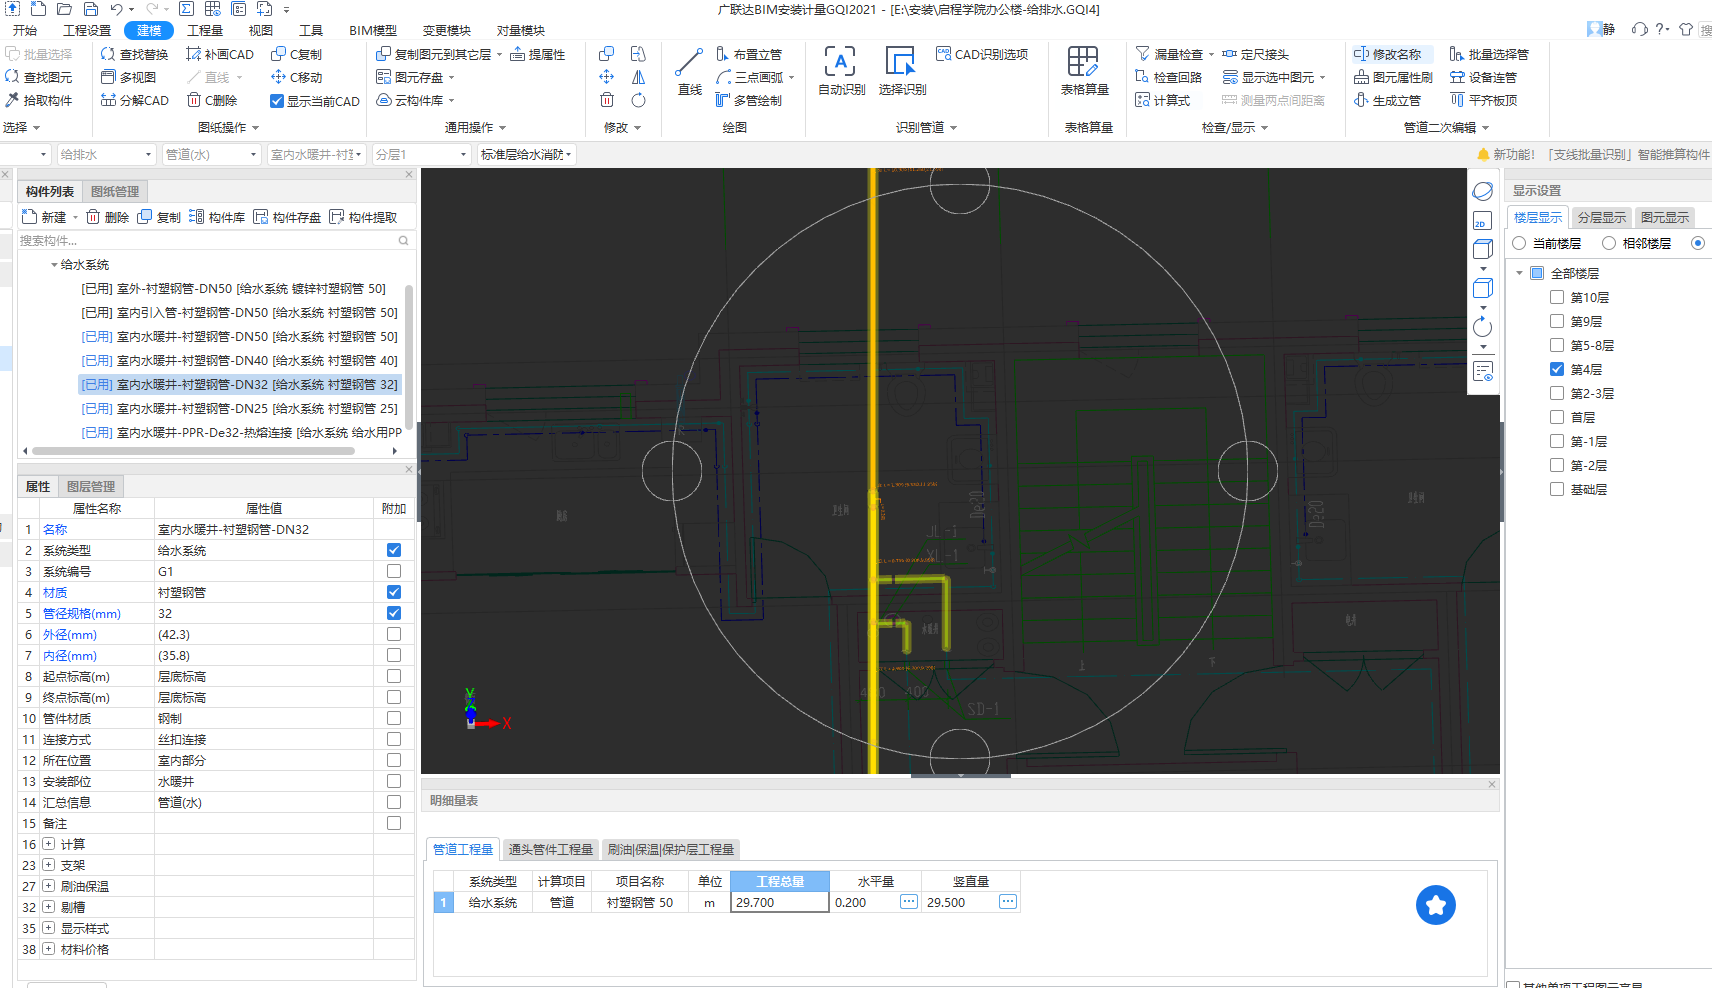Check the 基础层 floor checkbox

click(1557, 489)
